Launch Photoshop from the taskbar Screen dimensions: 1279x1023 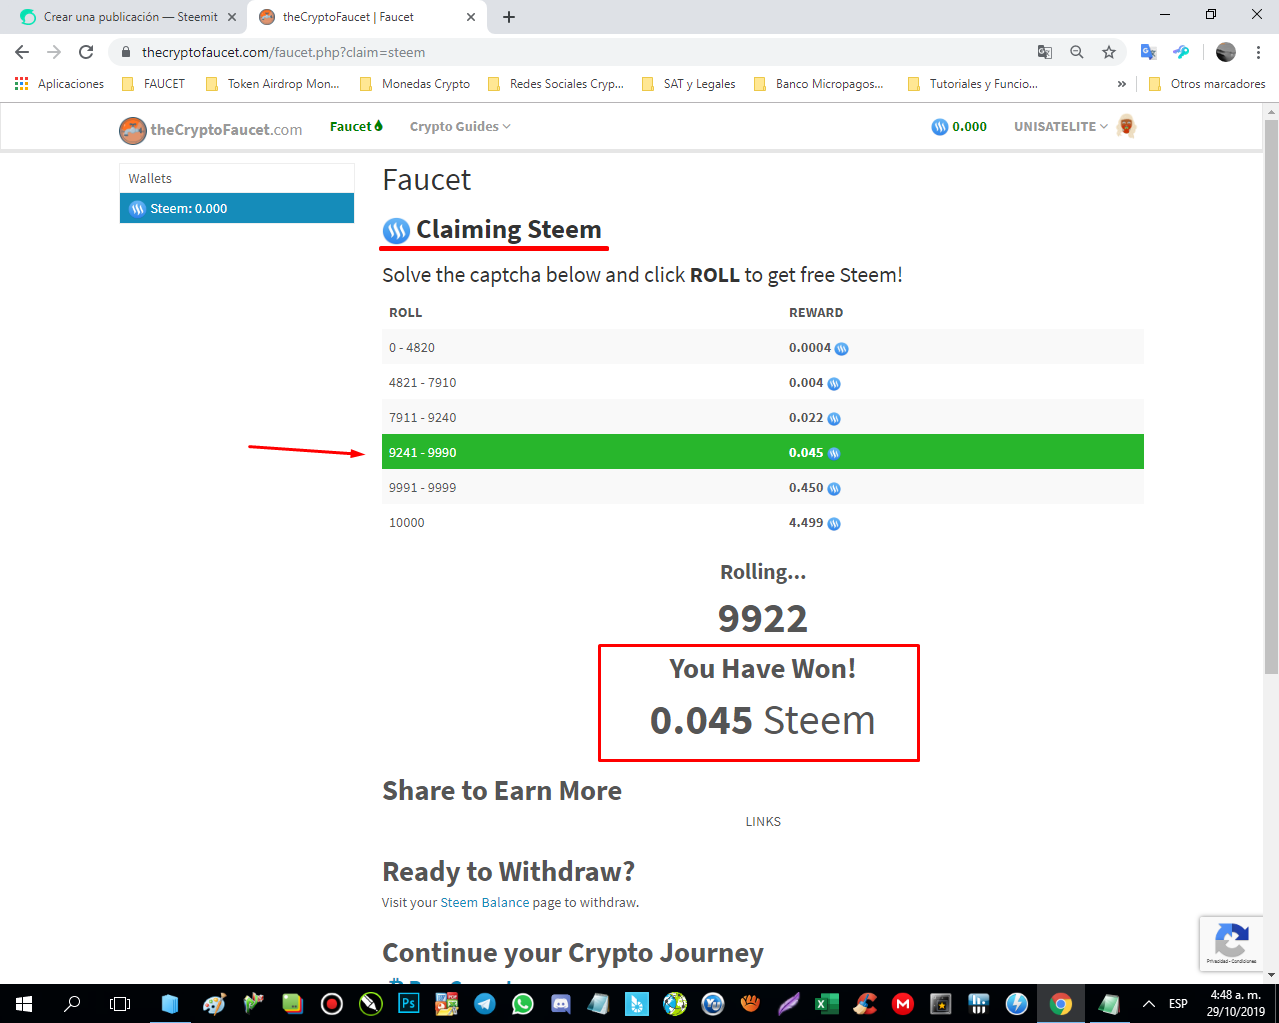tap(408, 1004)
